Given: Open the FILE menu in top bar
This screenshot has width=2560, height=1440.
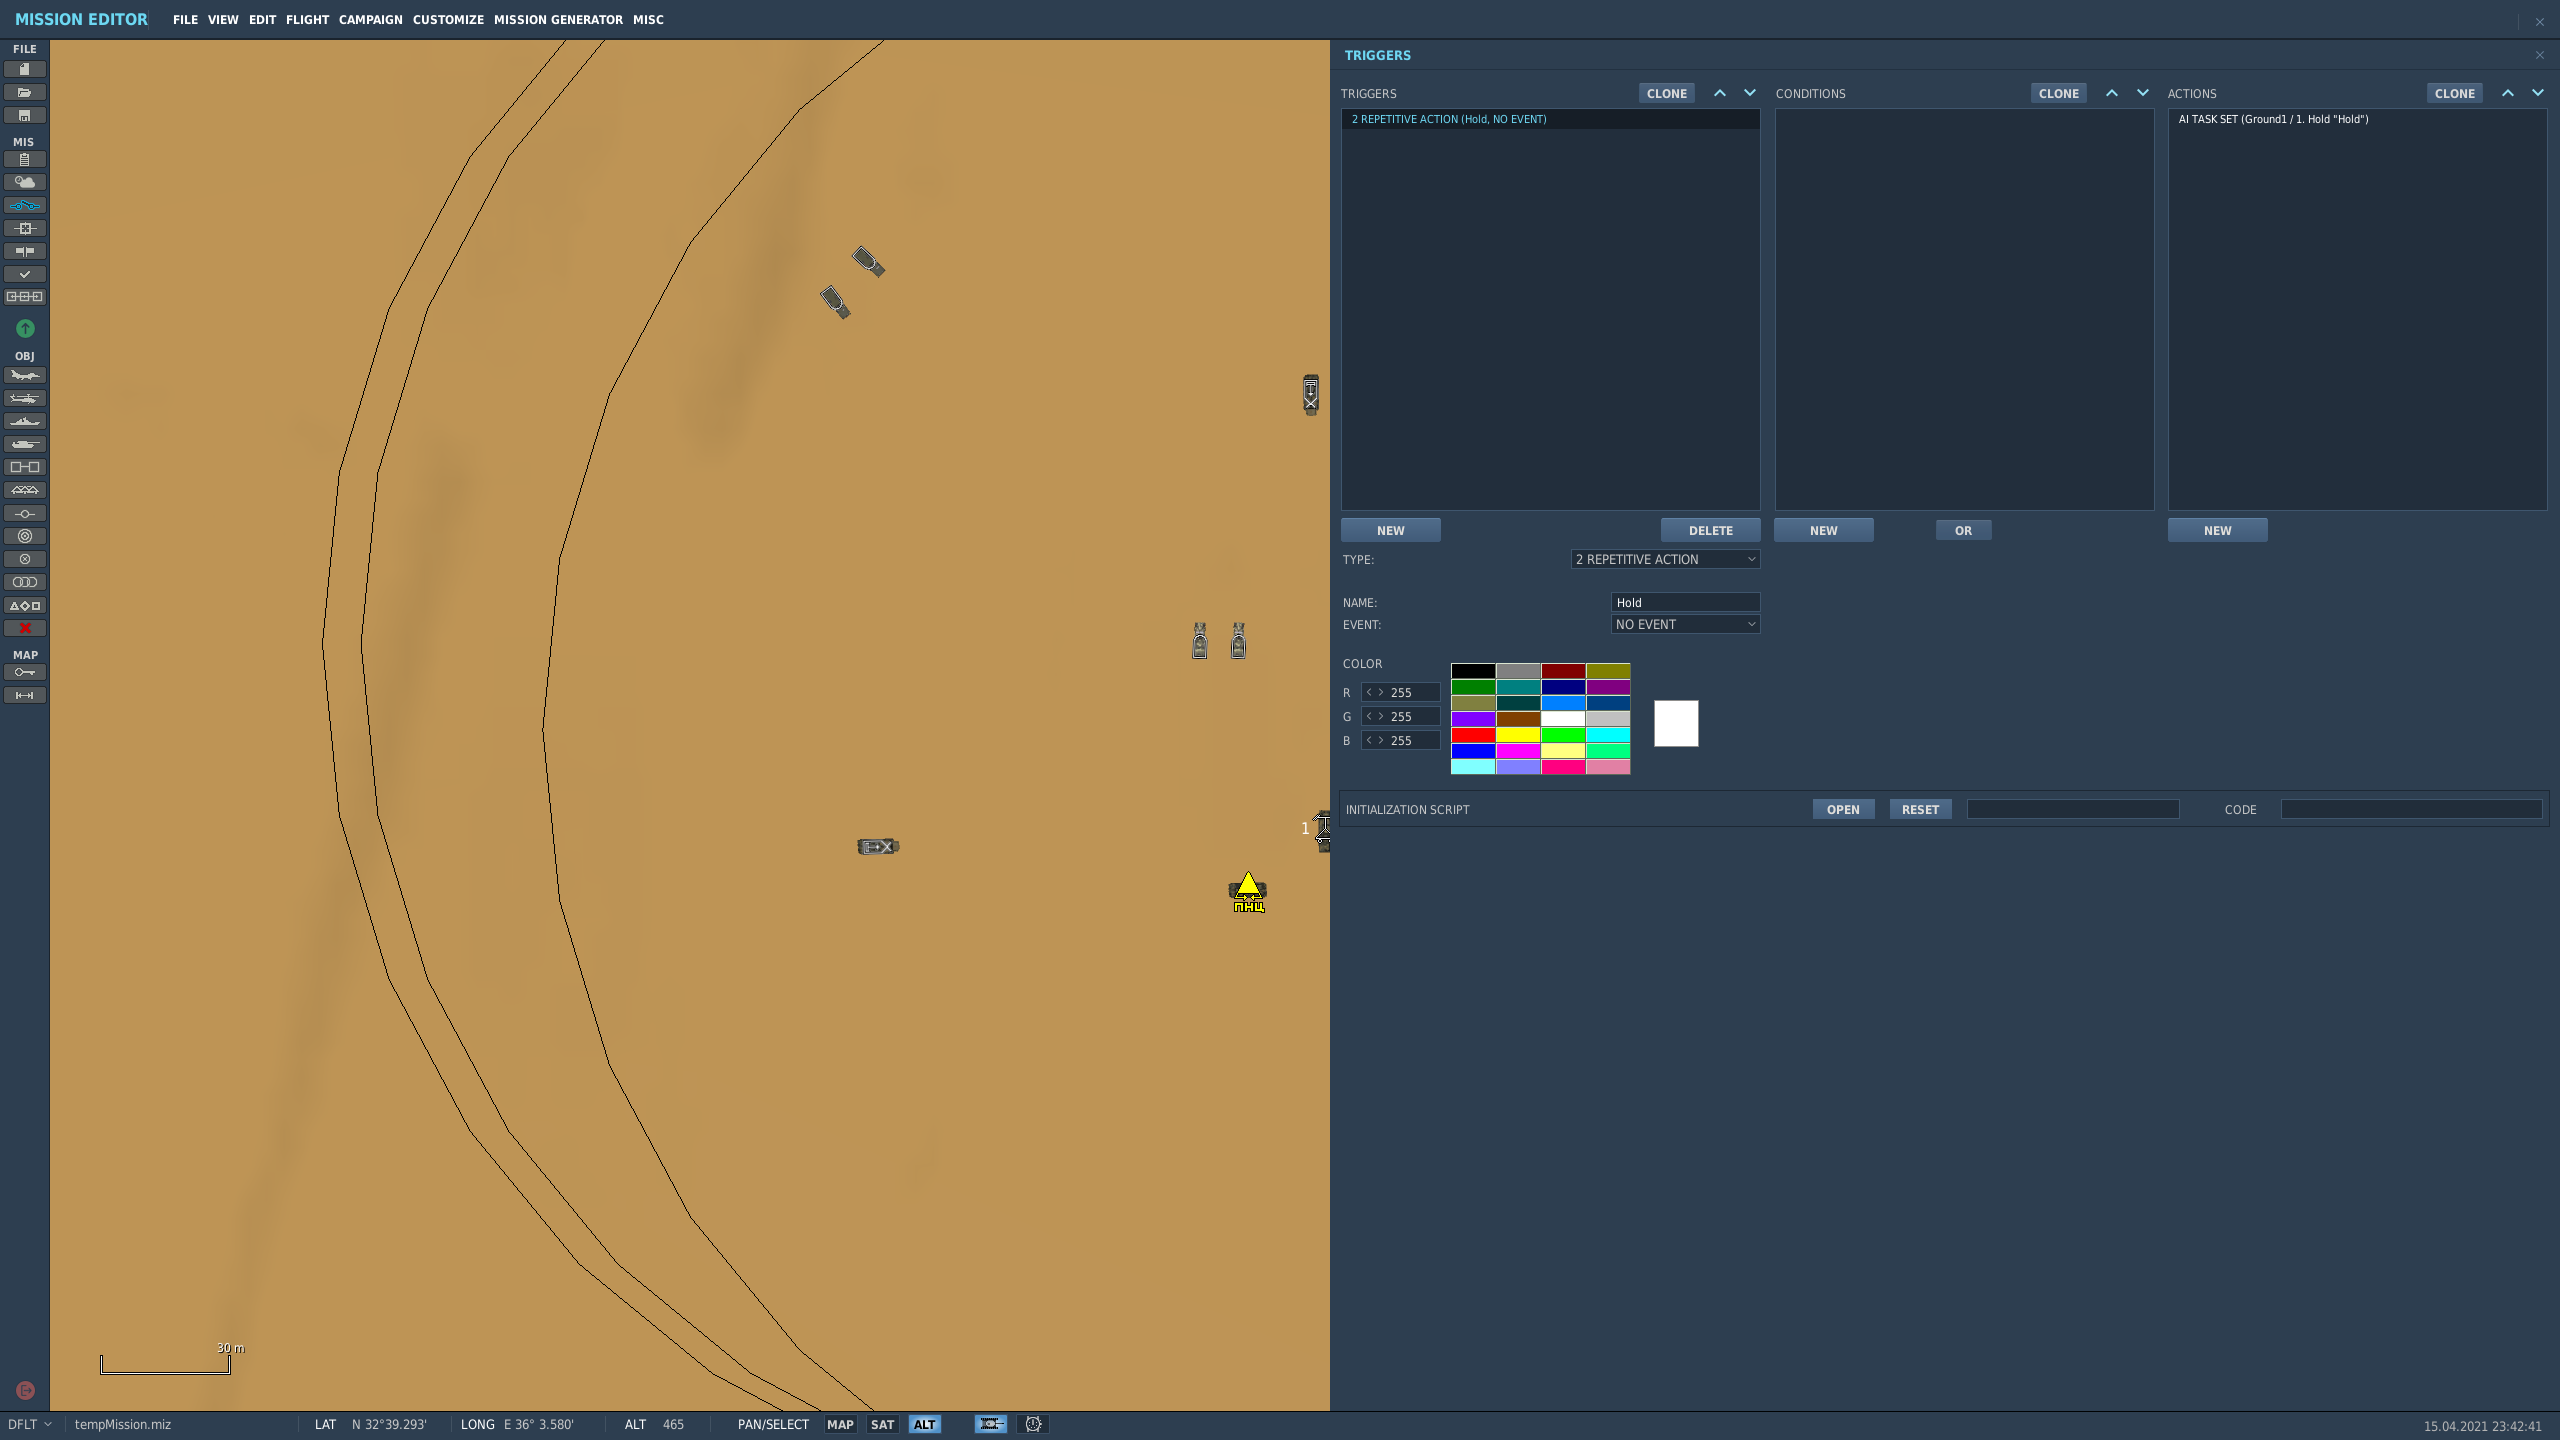Looking at the screenshot, I should coord(185,20).
